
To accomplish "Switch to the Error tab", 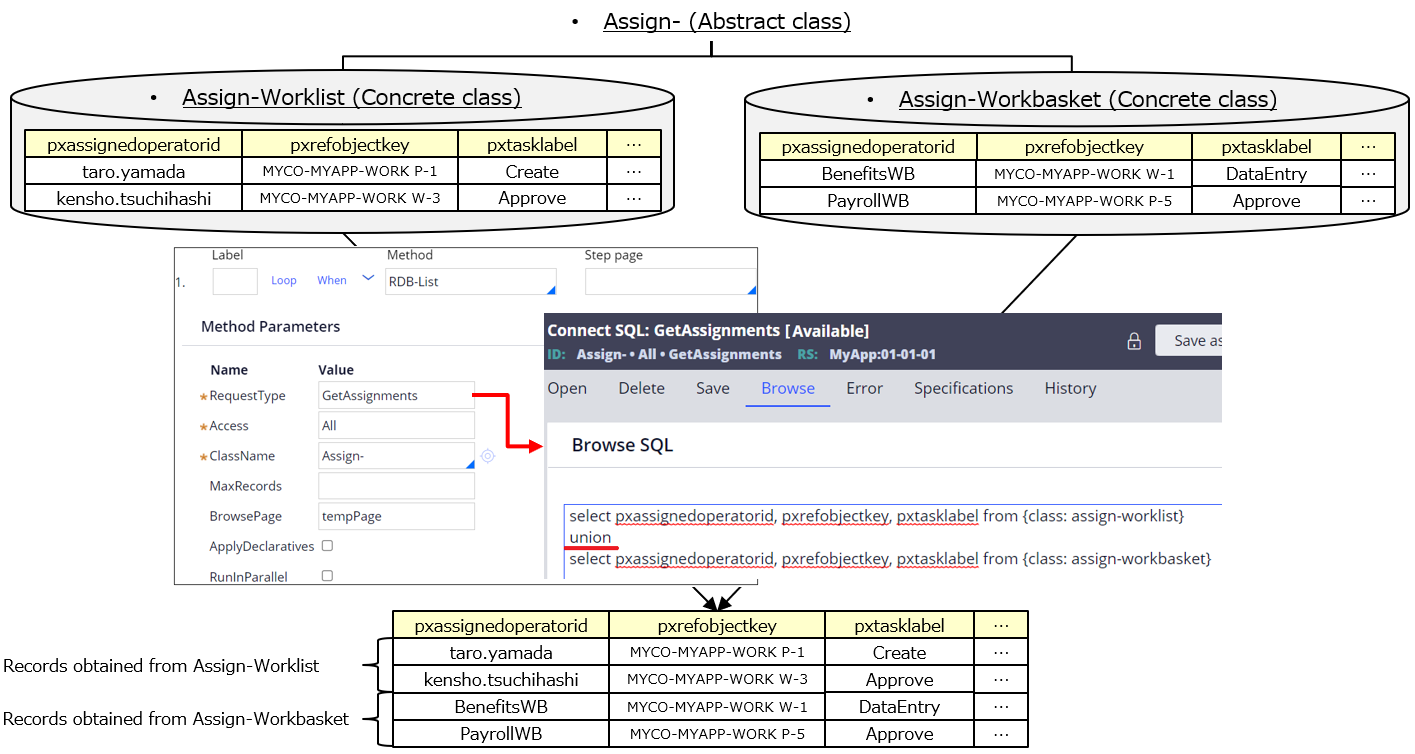I will 864,388.
